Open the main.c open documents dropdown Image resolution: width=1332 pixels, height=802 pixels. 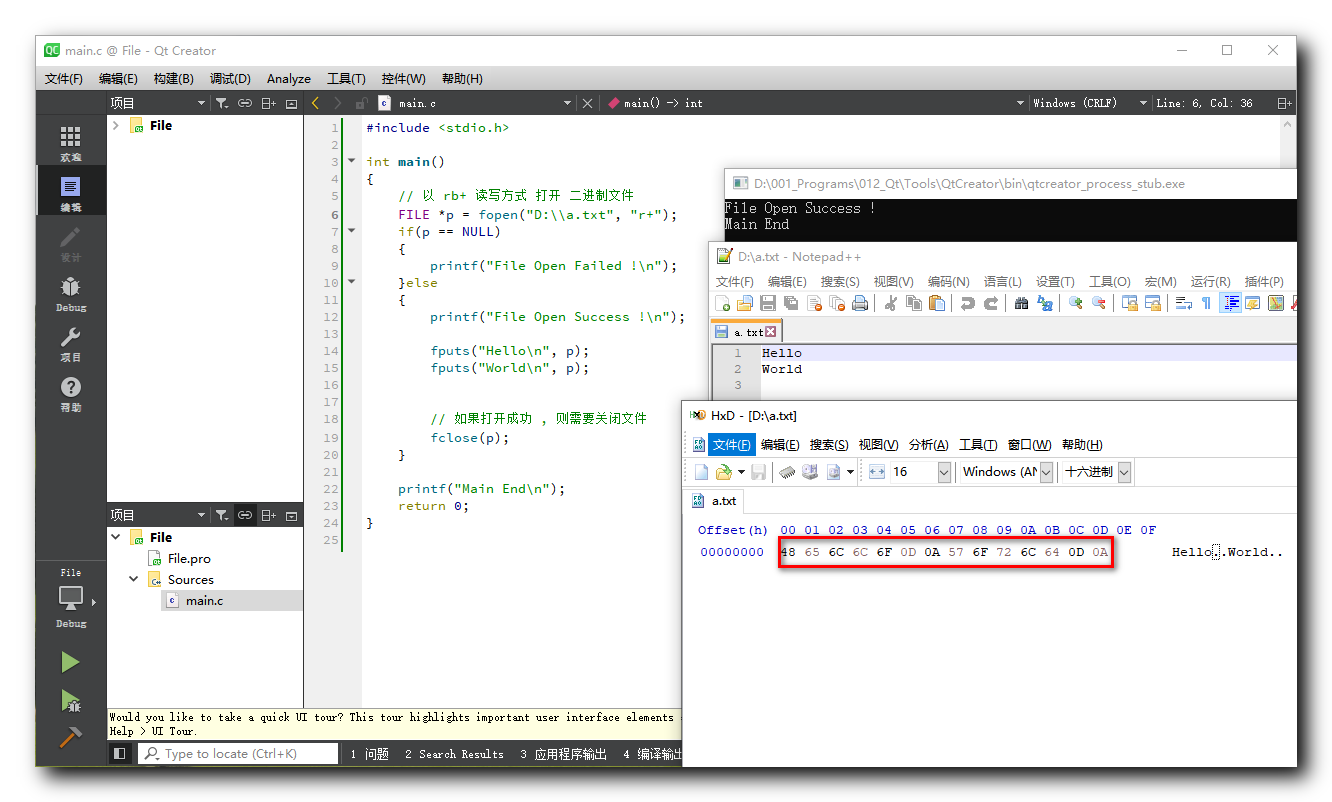point(568,103)
